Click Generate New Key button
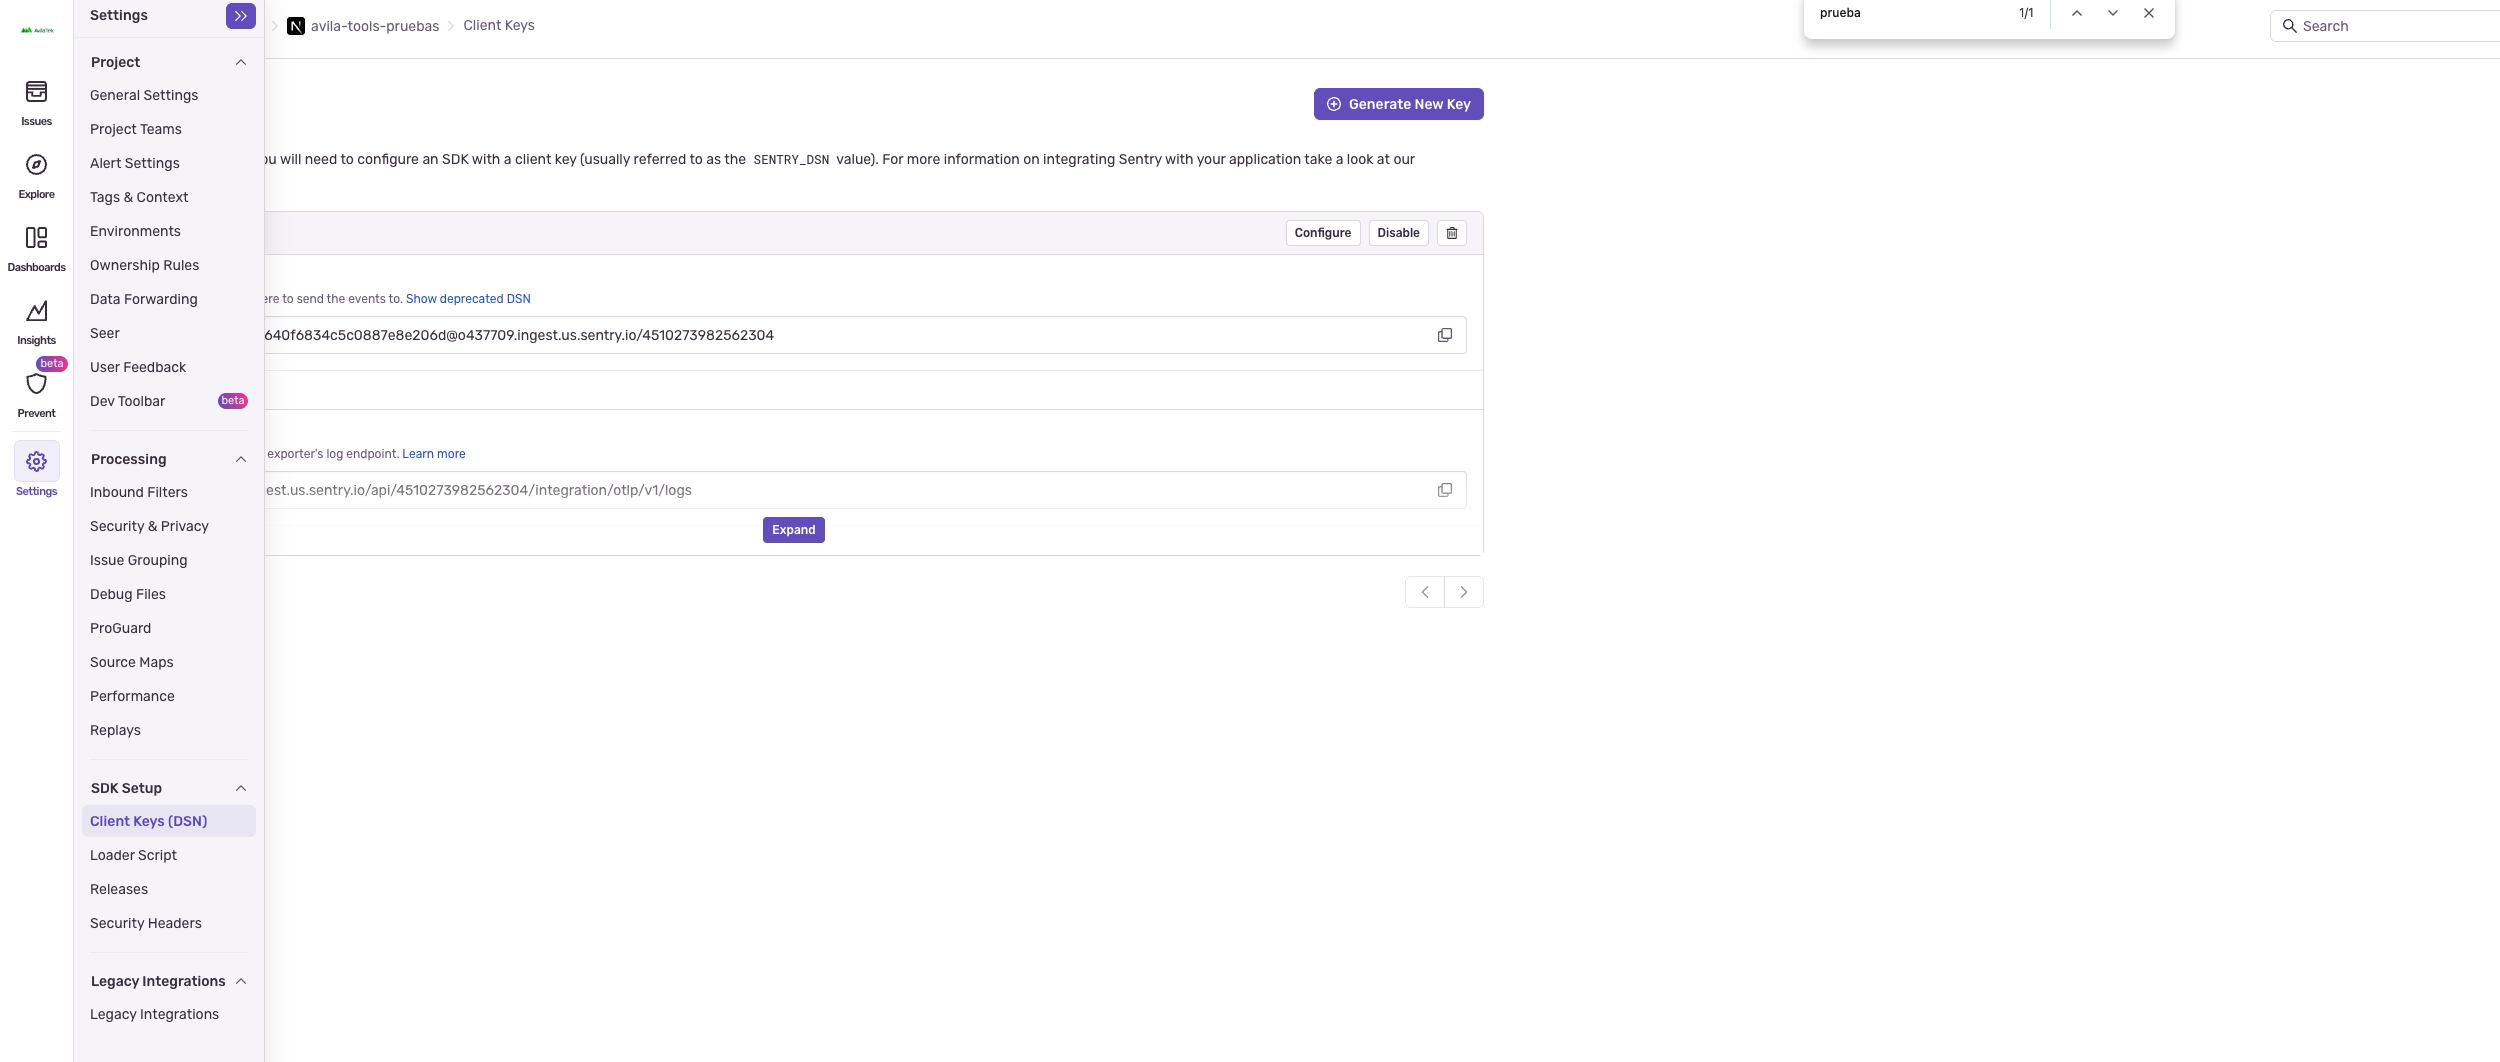2500x1062 pixels. tap(1398, 104)
